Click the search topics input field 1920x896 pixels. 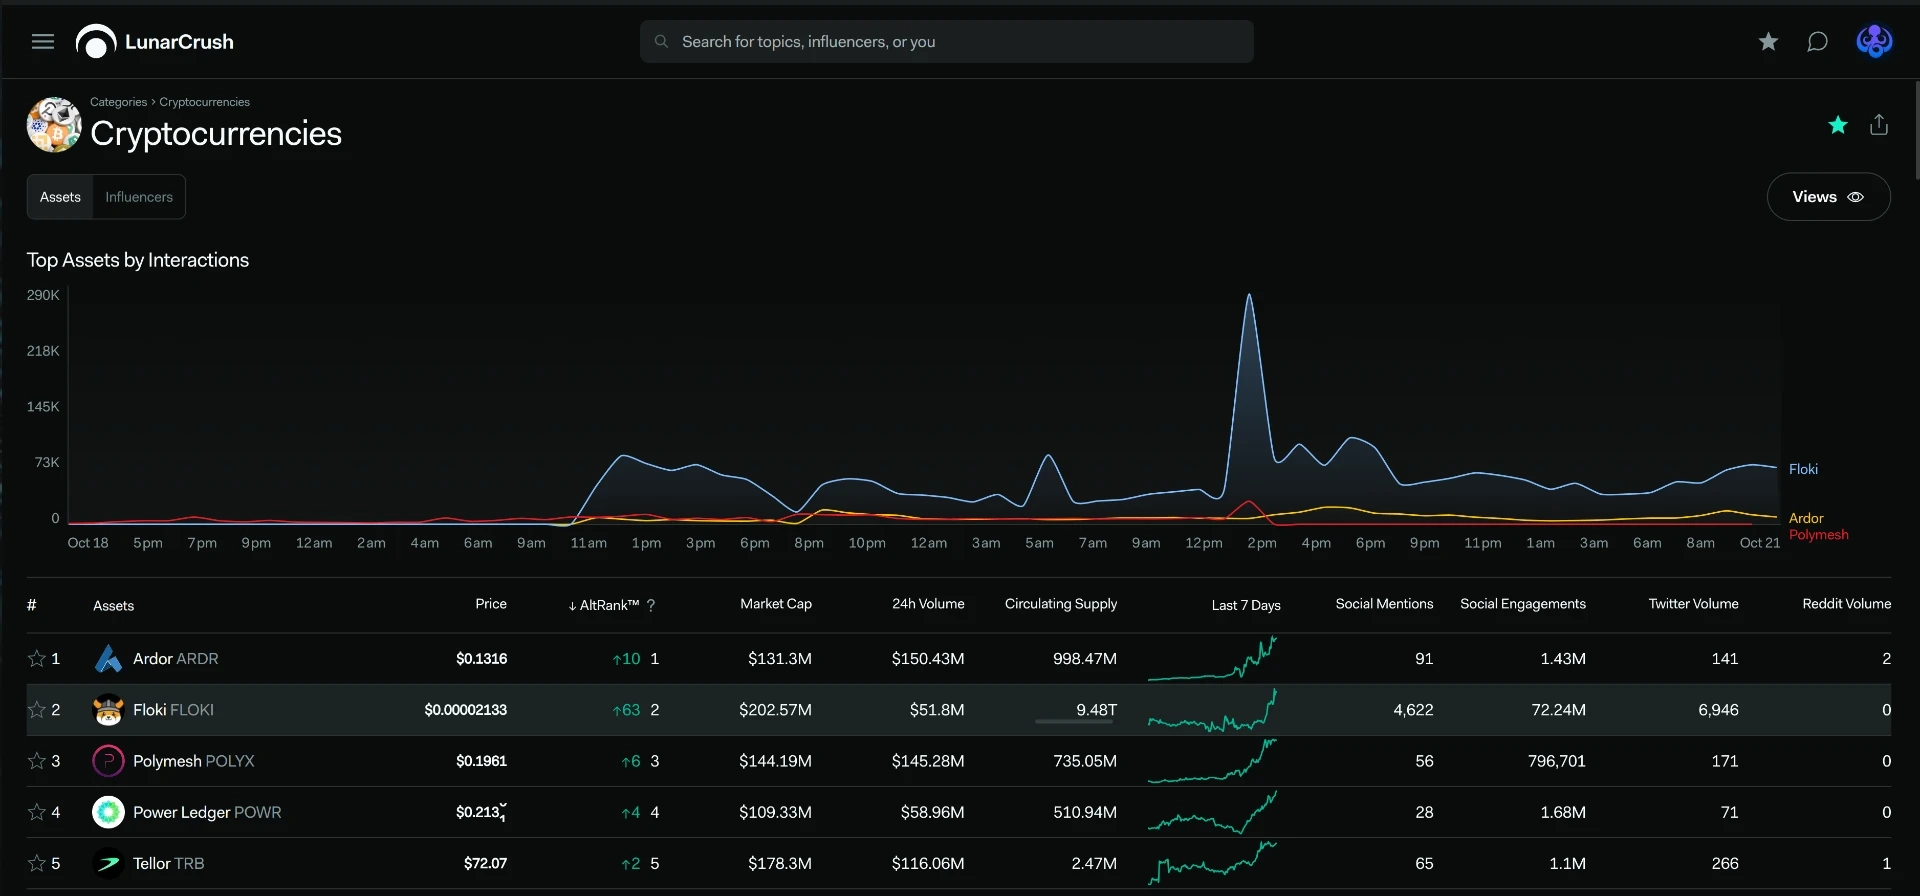point(946,42)
